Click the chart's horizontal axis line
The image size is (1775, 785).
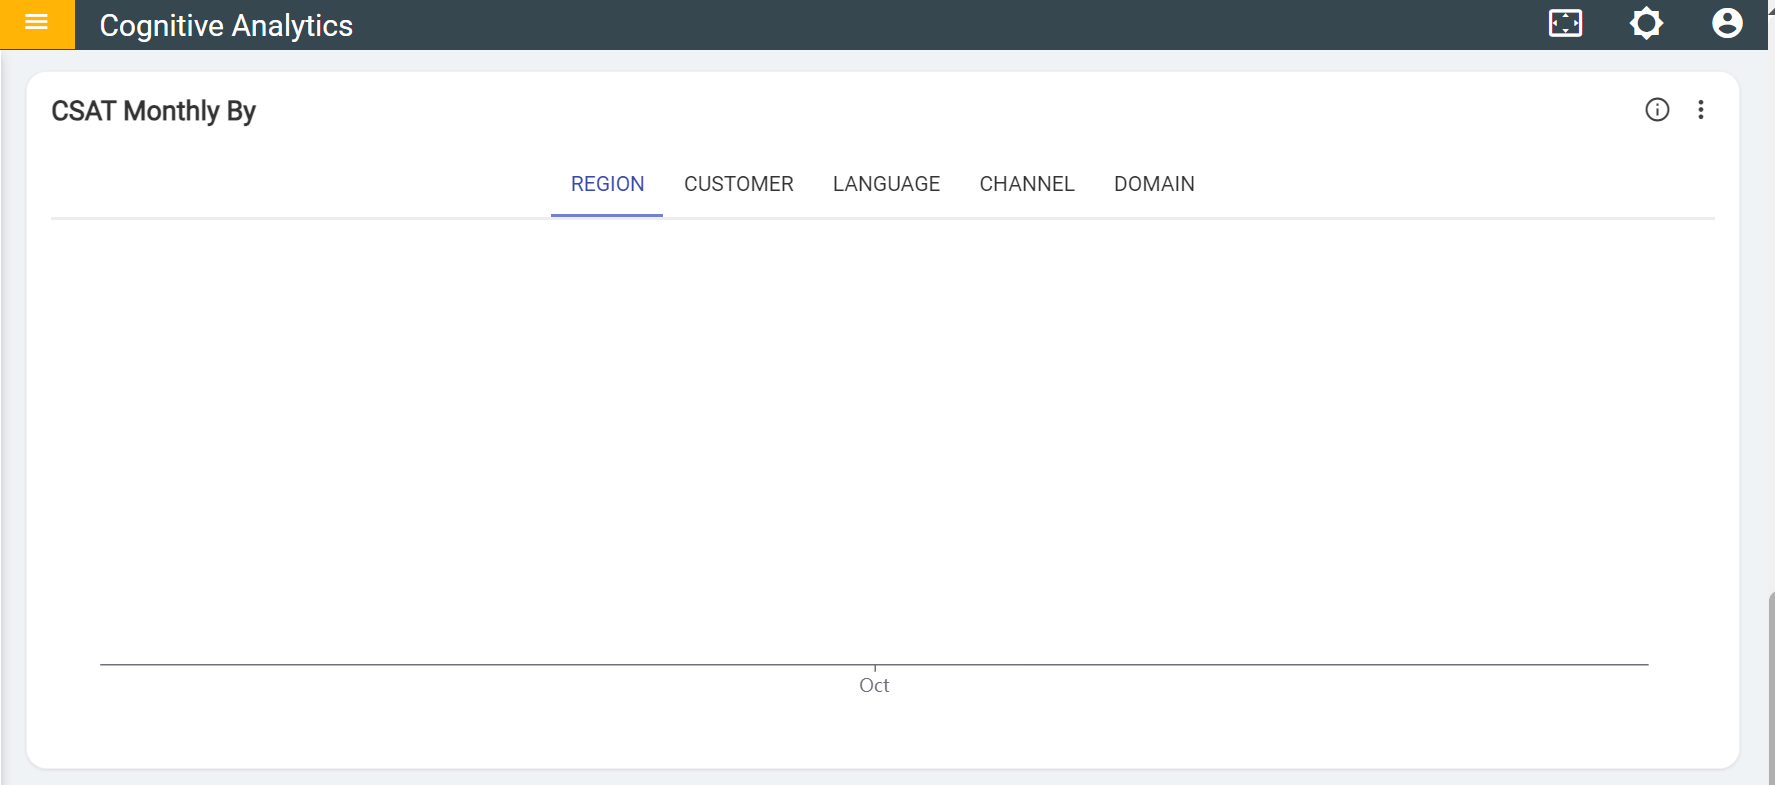coord(500,664)
